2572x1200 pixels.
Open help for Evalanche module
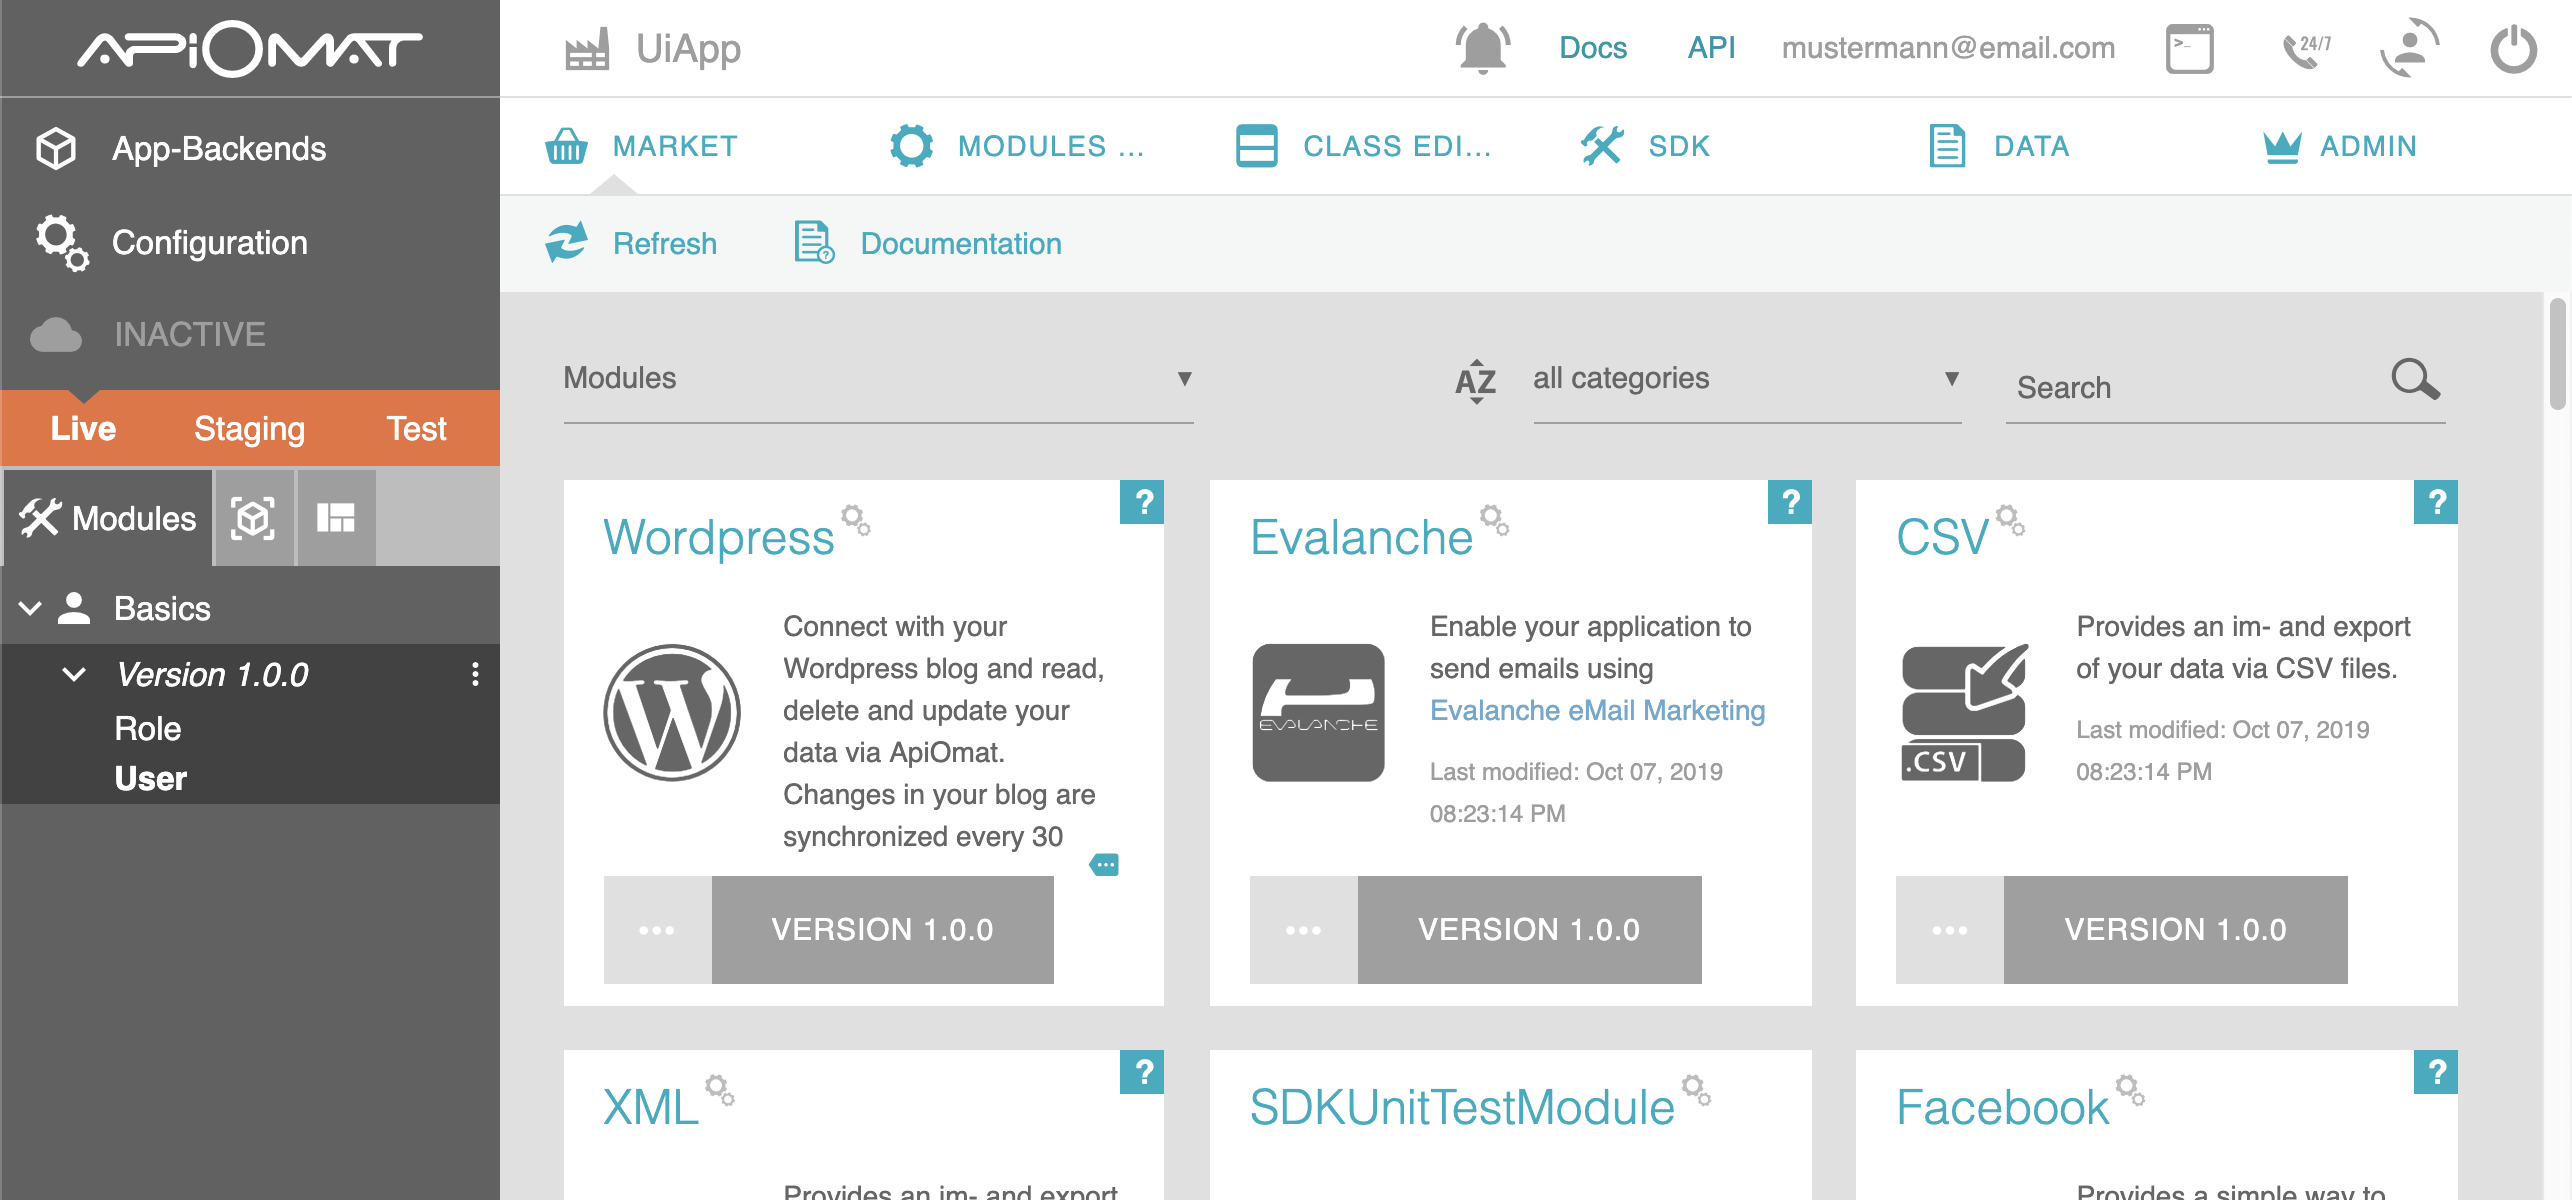pos(1790,502)
